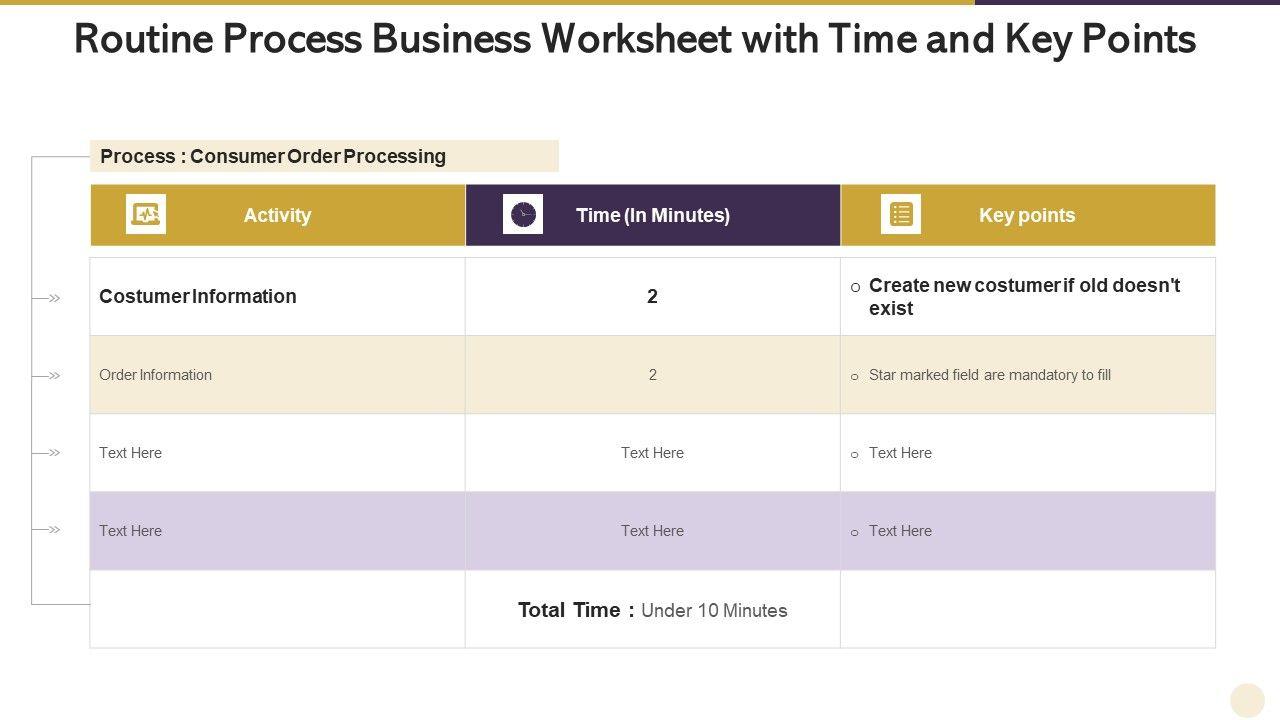Click the Costumer Information cell
The height and width of the screenshot is (720, 1280).
(198, 296)
